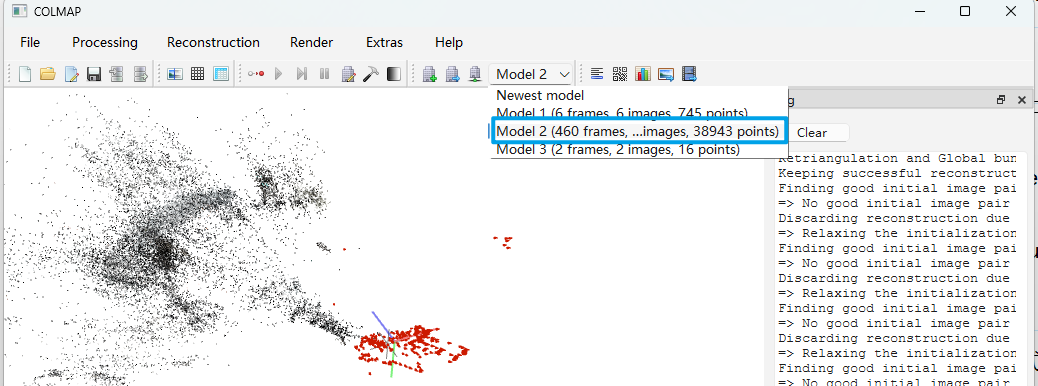Screen dimensions: 1038x386
Task: Close the Log dock panel
Action: click(1021, 100)
